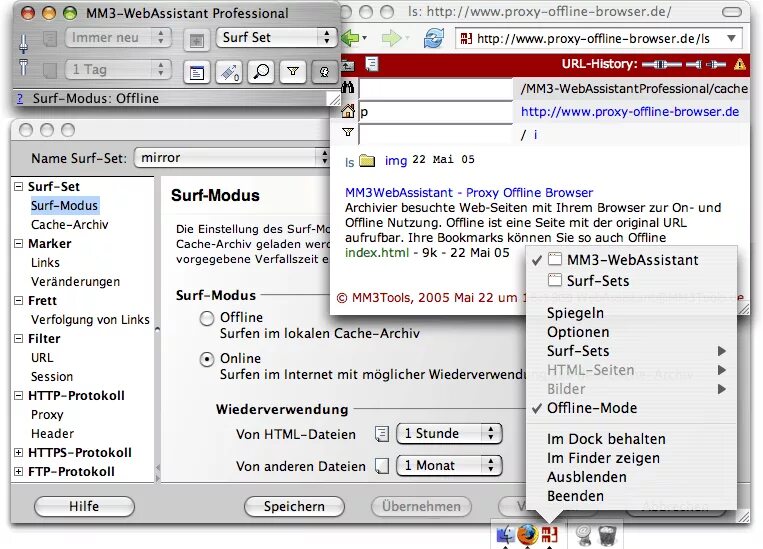The image size is (763, 549).
Task: Click the first URL-History slider control
Action: [662, 64]
